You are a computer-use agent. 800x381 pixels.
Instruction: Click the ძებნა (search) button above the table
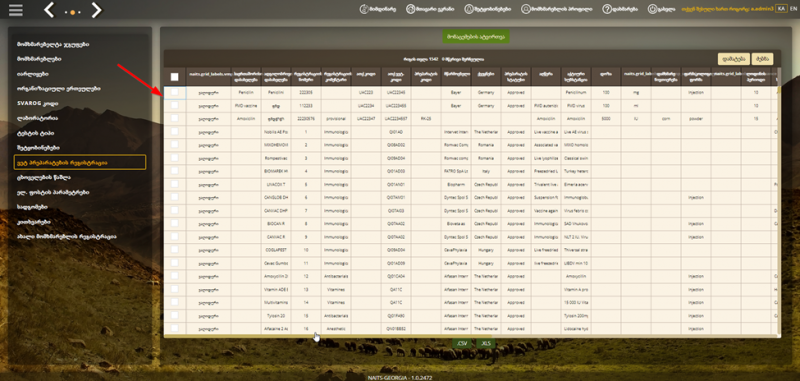[763, 59]
